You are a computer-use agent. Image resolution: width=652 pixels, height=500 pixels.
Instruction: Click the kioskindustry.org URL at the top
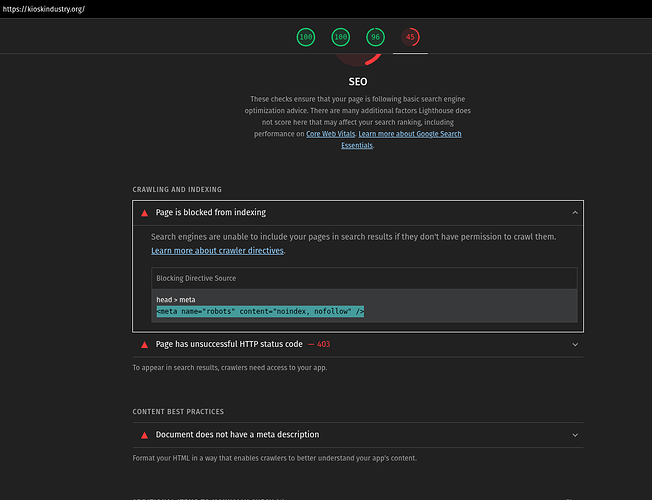tap(44, 9)
